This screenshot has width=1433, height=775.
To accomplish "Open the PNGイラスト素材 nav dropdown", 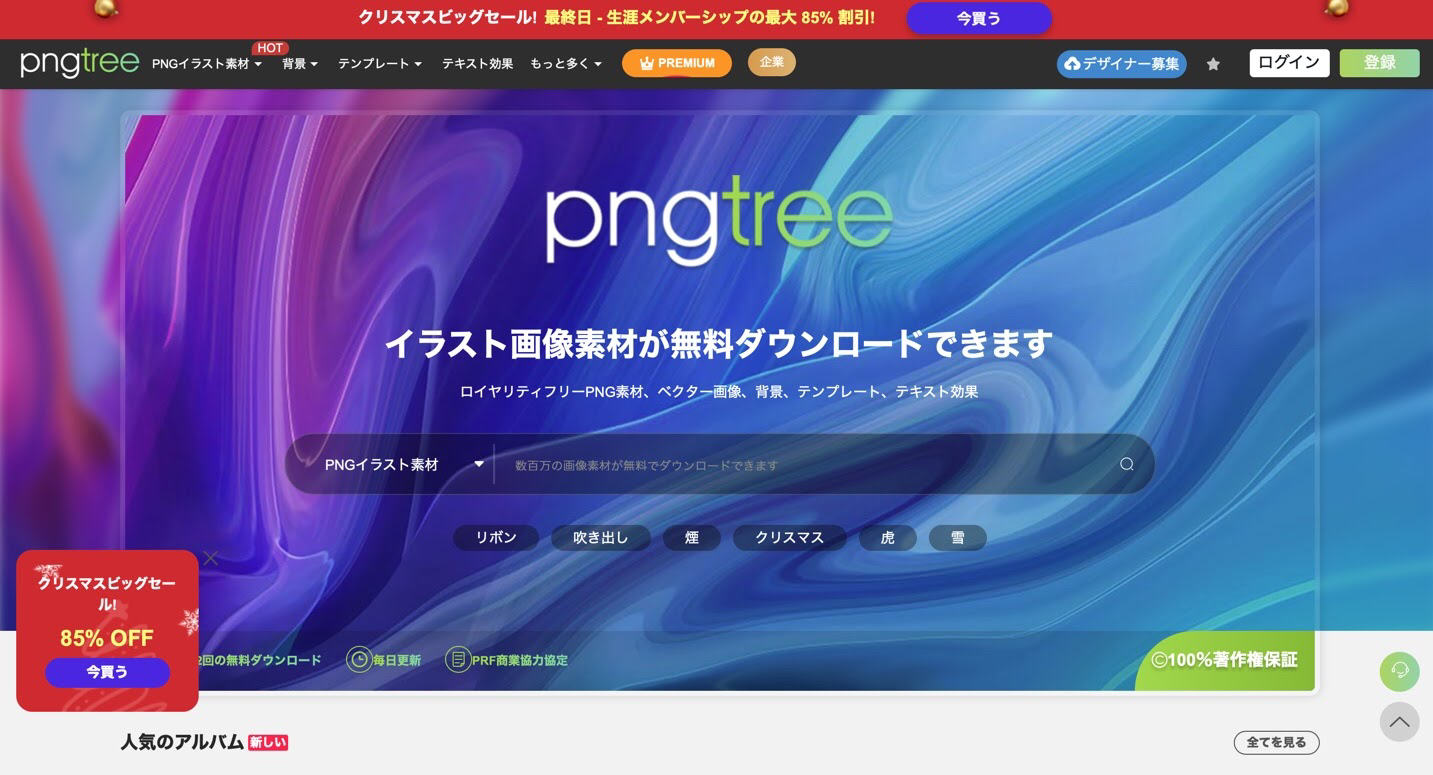I will 207,64.
